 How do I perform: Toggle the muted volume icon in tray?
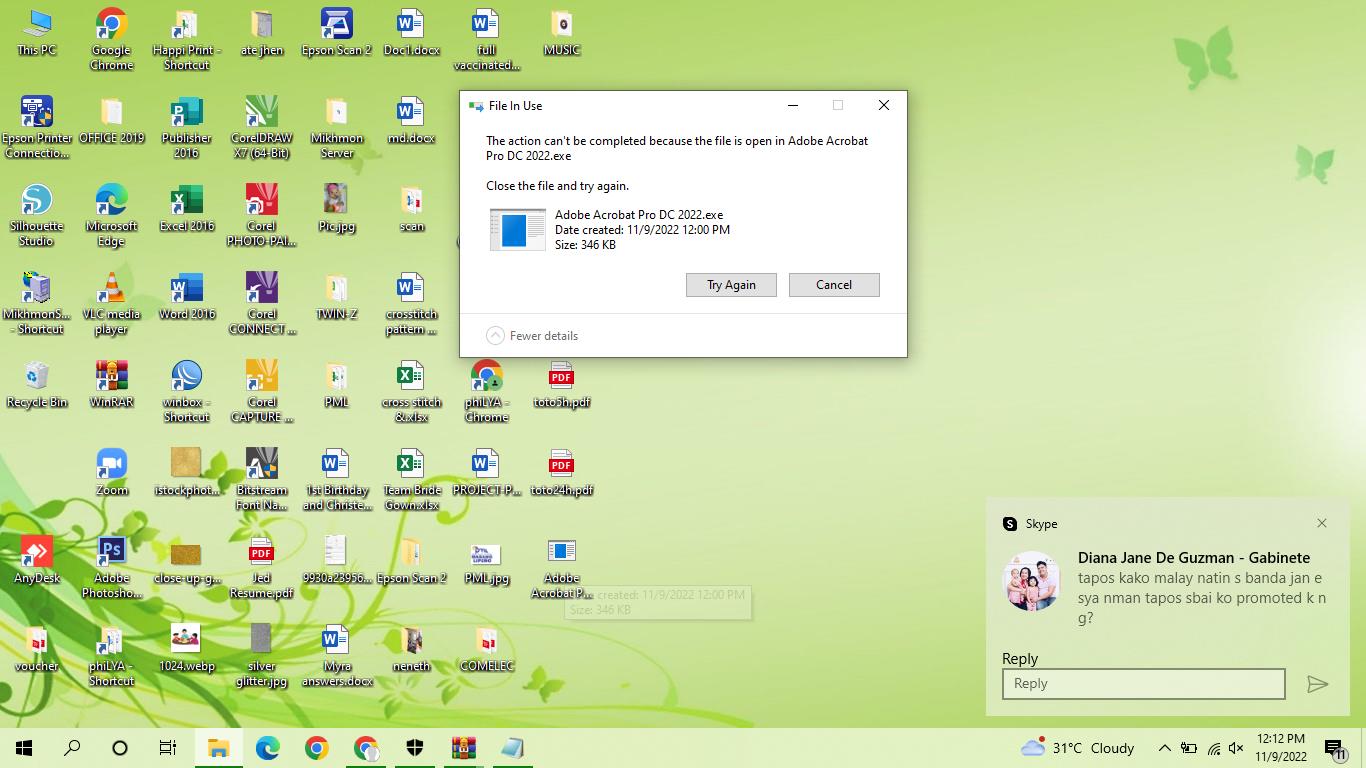click(x=1236, y=748)
